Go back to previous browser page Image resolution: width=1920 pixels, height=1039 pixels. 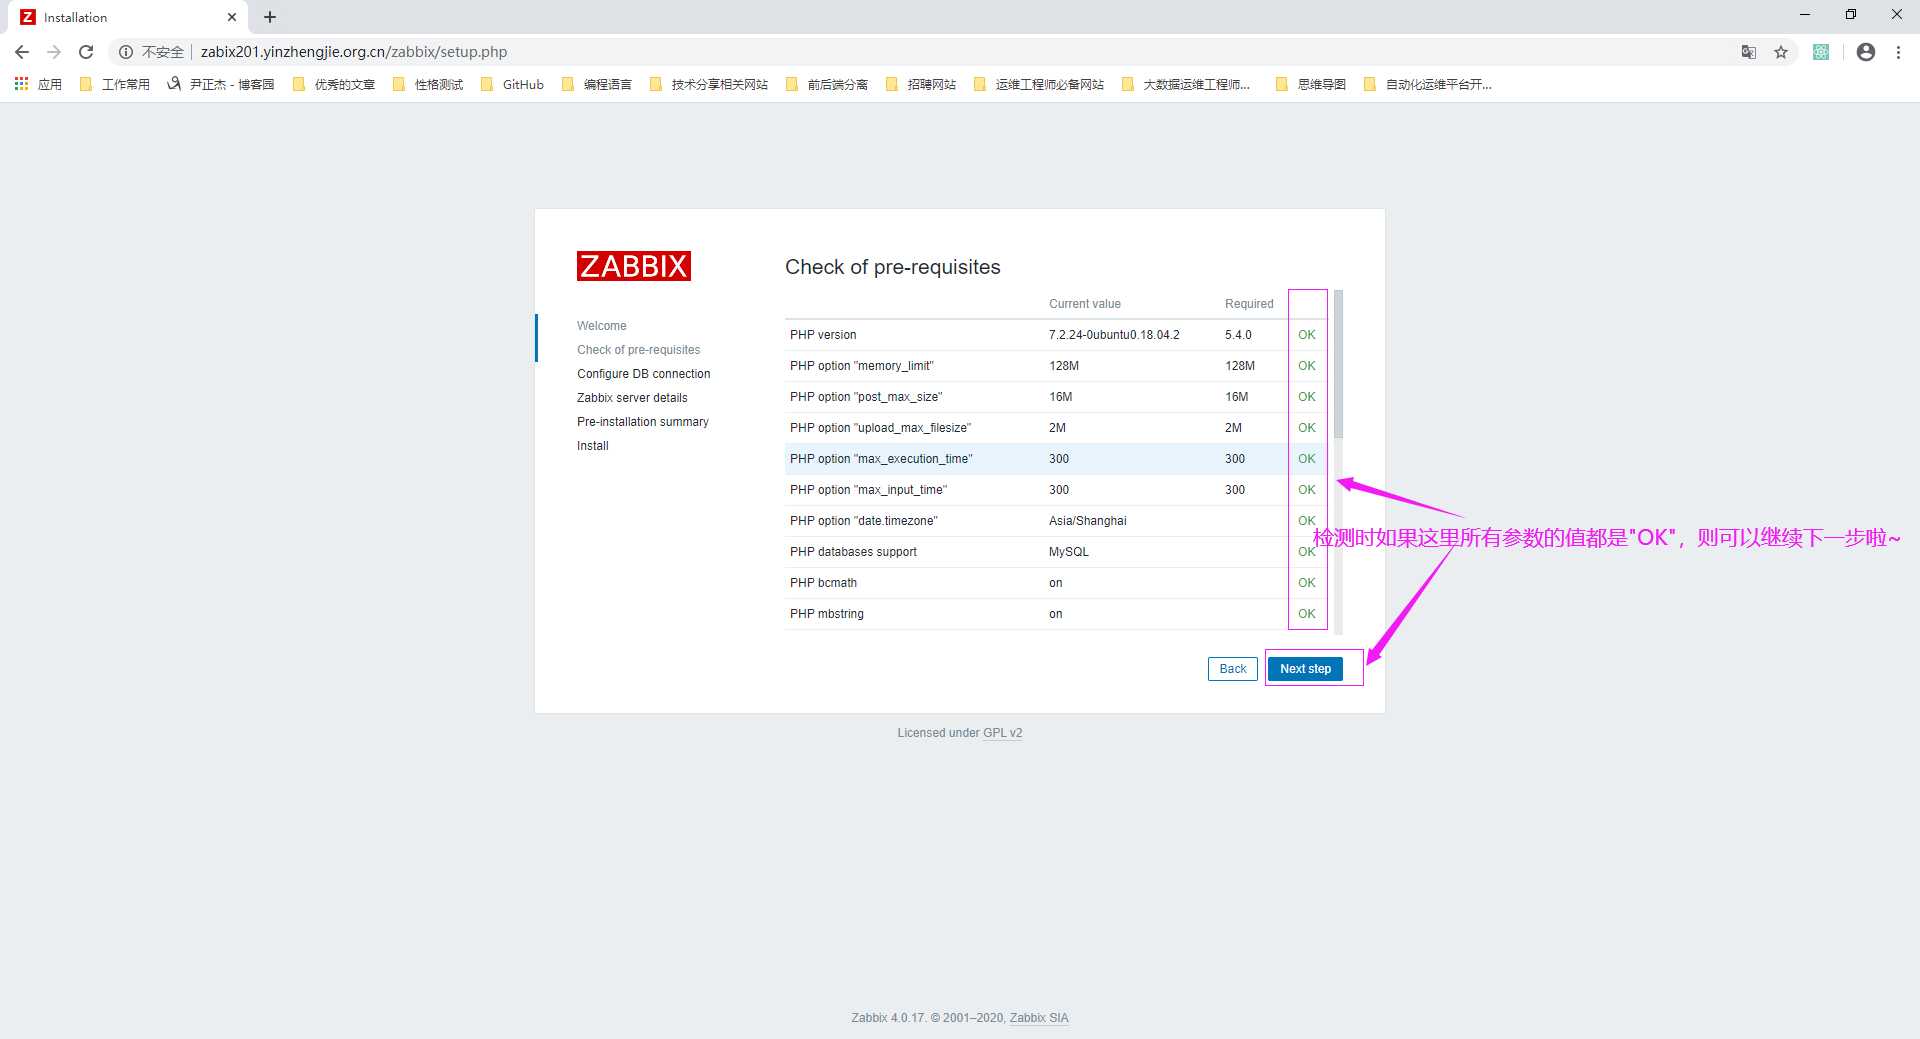pos(22,52)
